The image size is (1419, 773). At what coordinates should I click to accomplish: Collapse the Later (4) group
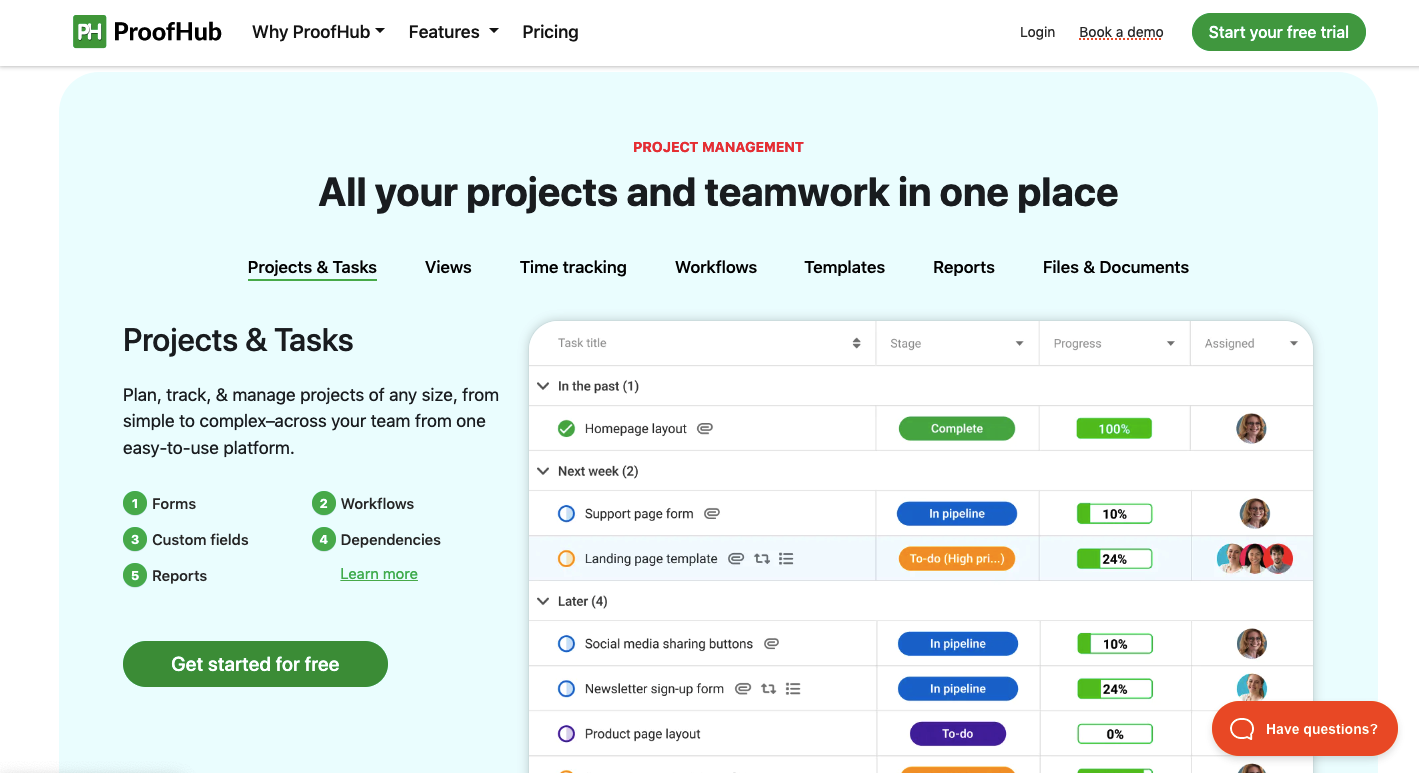point(543,601)
